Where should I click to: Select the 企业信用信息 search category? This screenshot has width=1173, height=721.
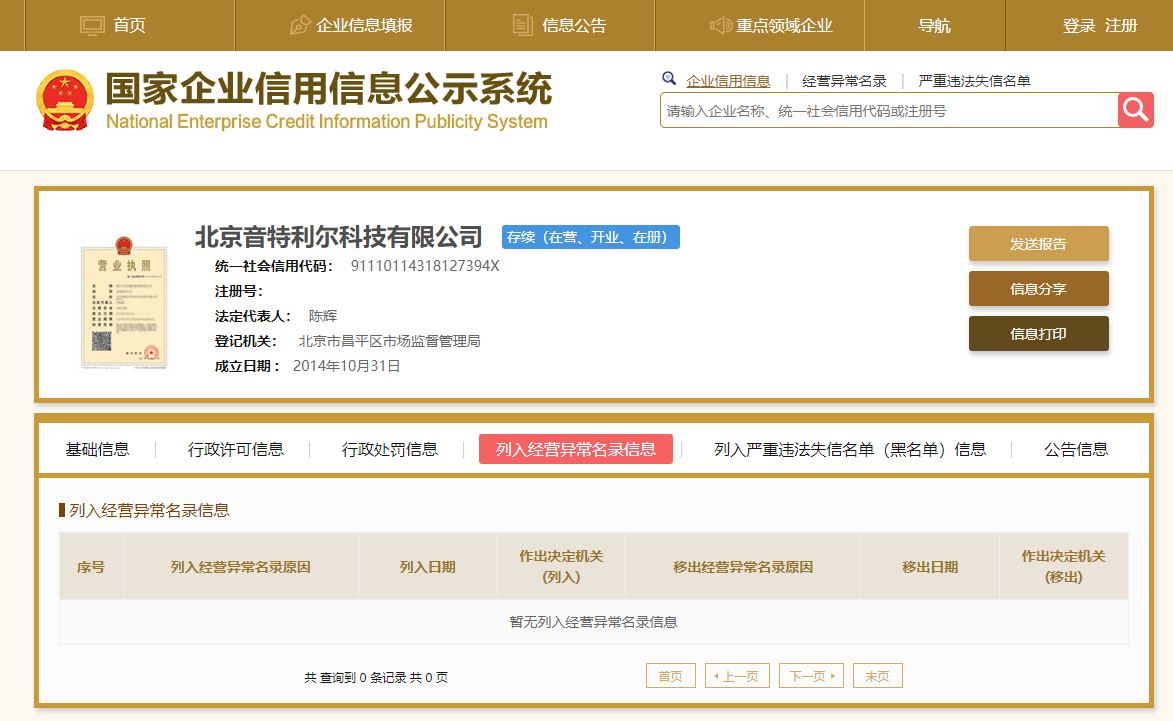[x=728, y=81]
